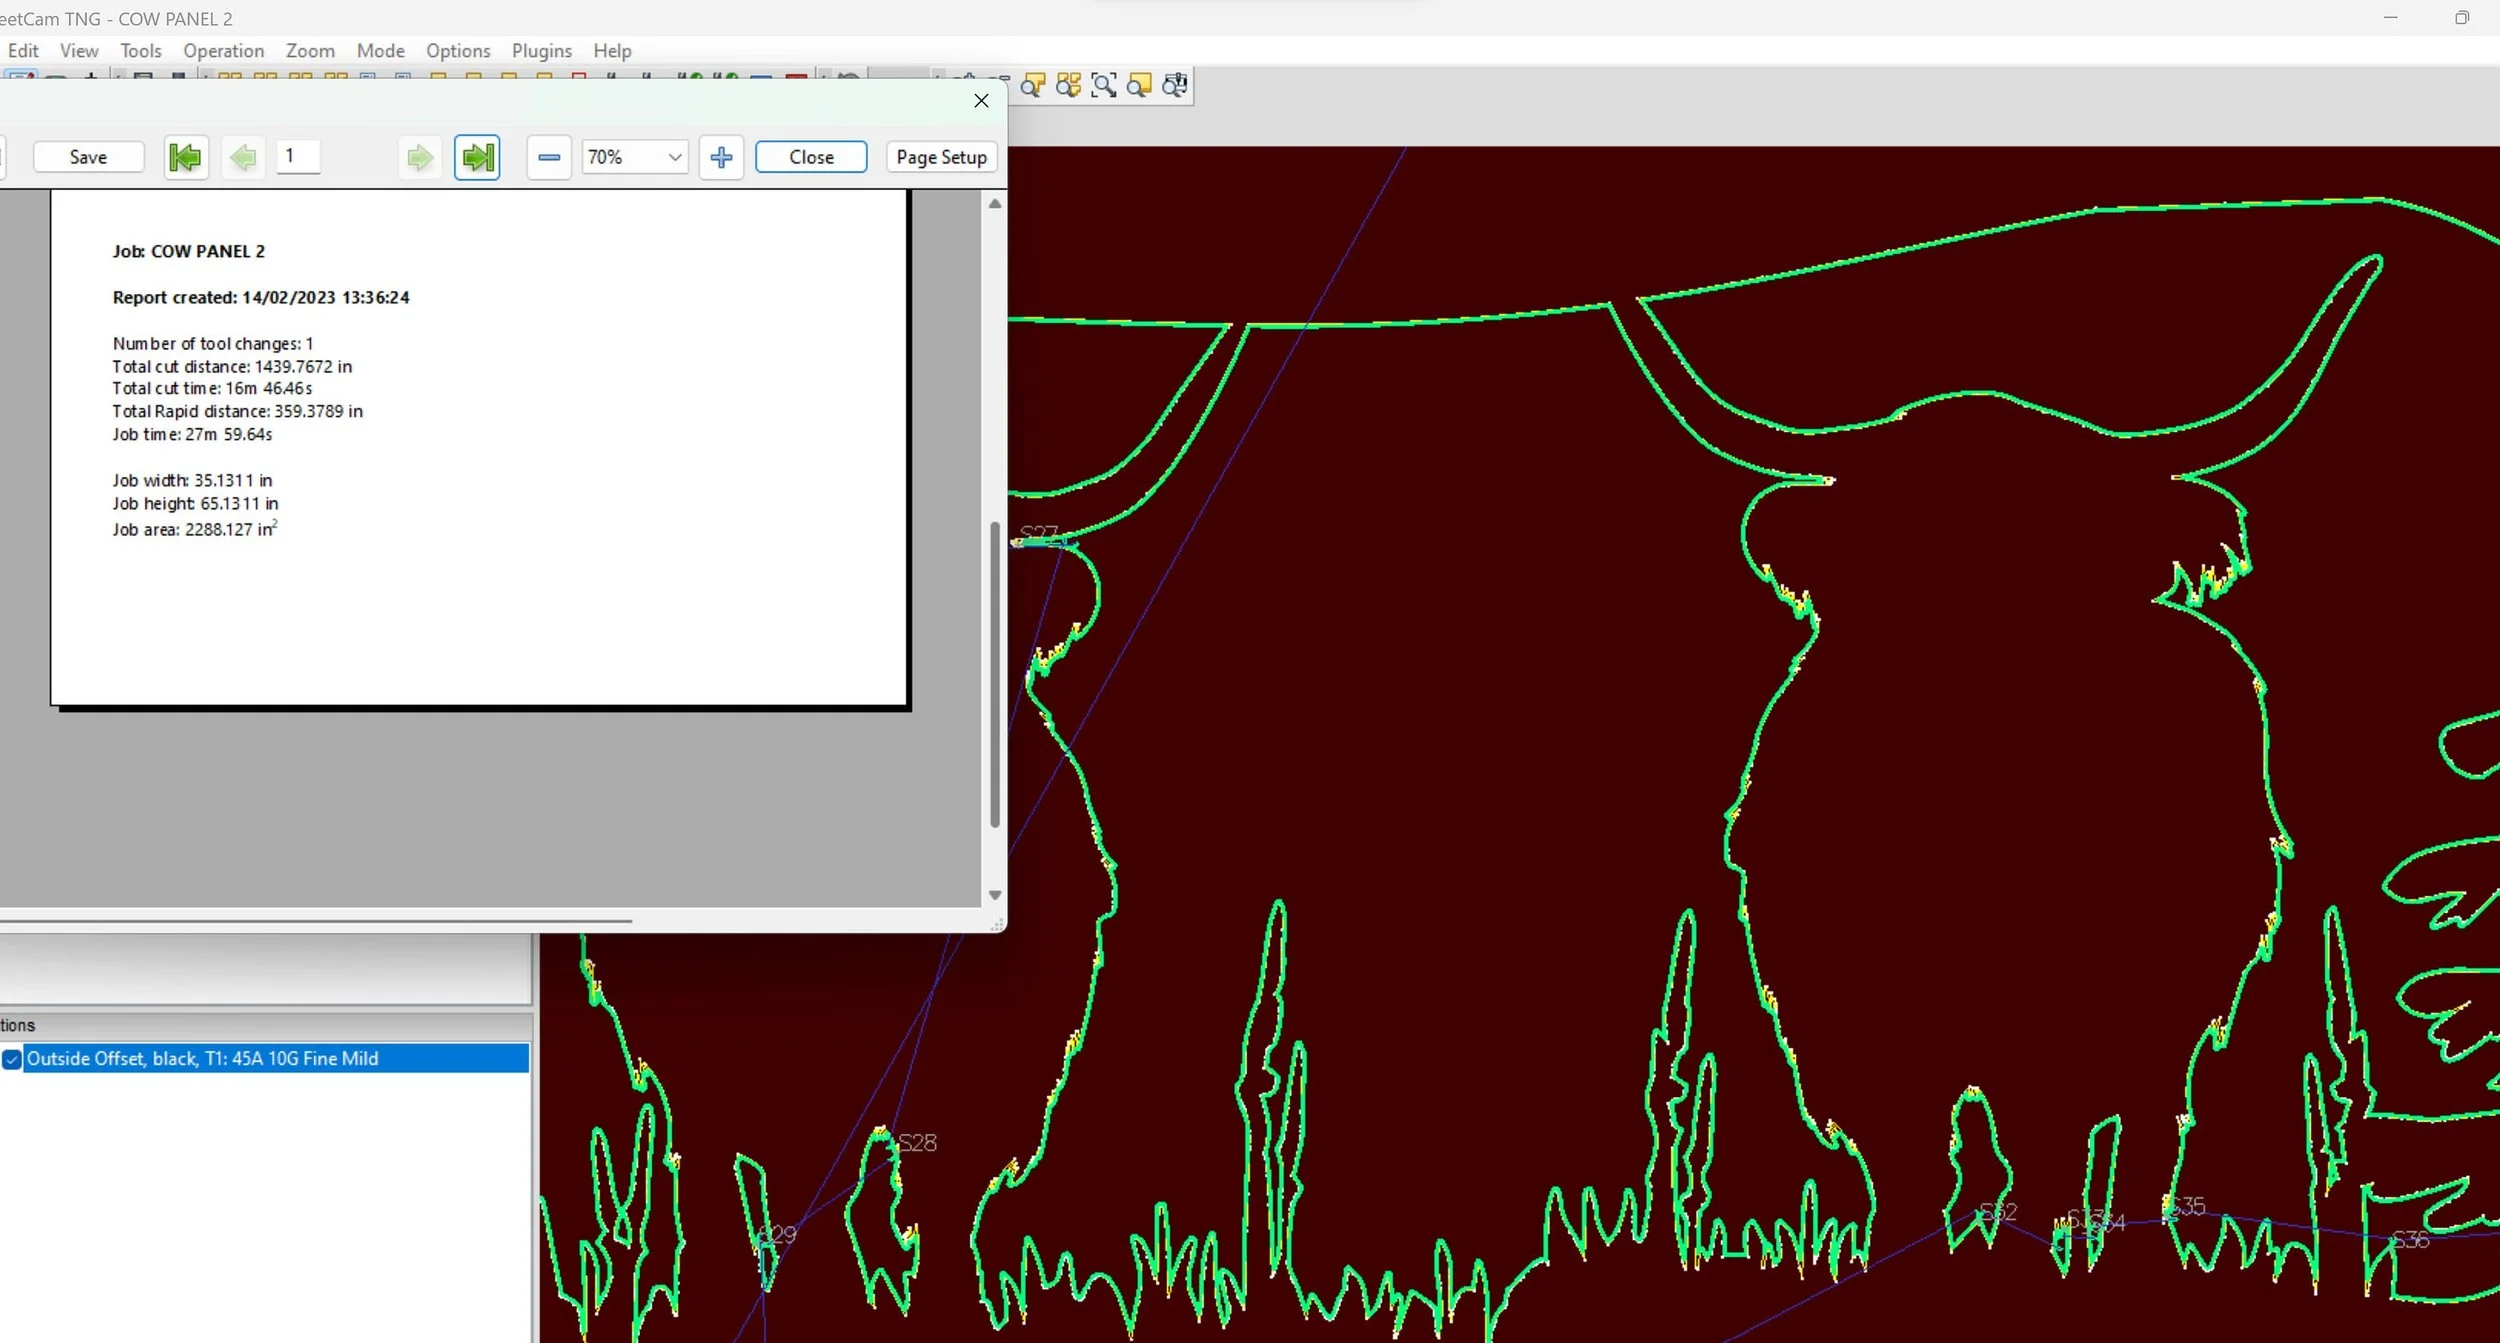Open the Zoom menu

click(310, 50)
